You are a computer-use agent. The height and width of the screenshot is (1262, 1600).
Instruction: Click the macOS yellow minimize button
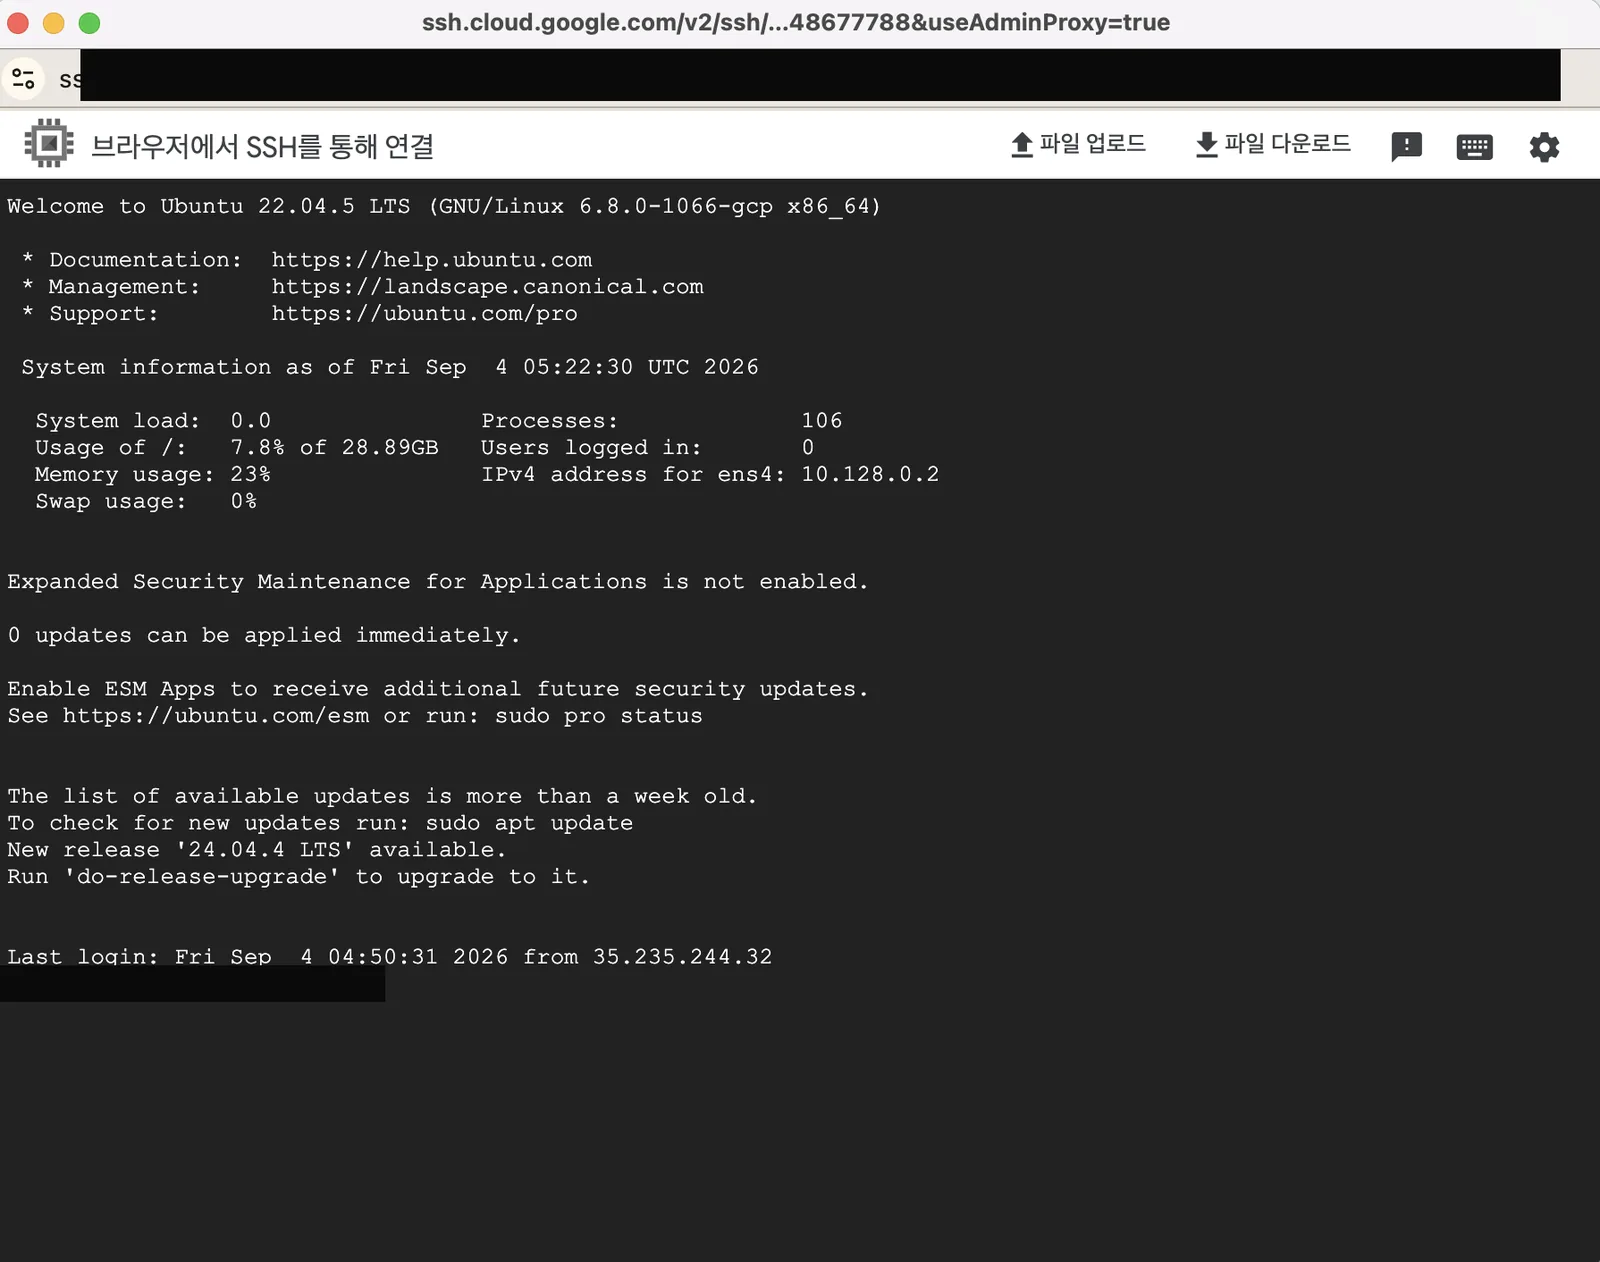click(53, 23)
